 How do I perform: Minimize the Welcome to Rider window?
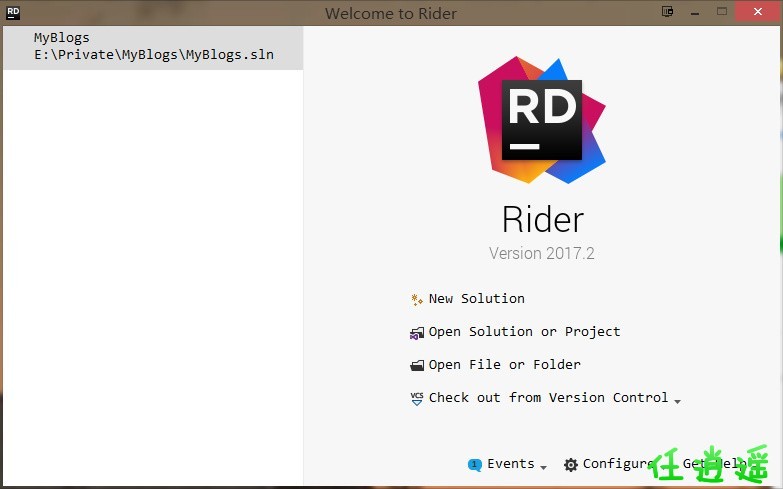click(x=695, y=12)
